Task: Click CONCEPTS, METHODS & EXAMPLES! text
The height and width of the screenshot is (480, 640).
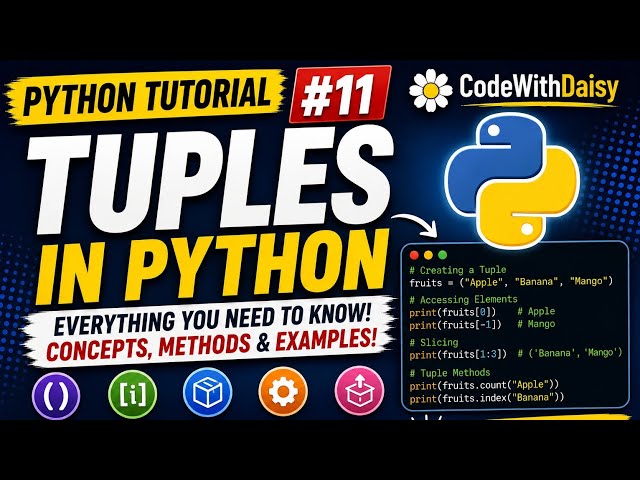Action: click(x=211, y=346)
